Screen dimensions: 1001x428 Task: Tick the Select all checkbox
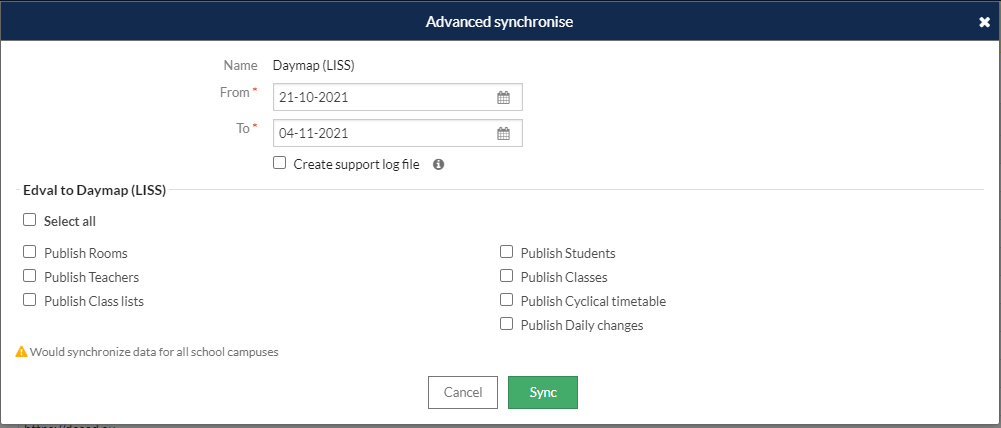click(x=29, y=220)
